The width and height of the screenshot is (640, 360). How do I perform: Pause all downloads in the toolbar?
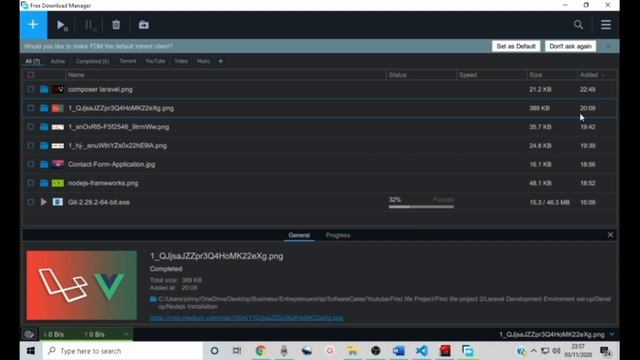(90, 25)
